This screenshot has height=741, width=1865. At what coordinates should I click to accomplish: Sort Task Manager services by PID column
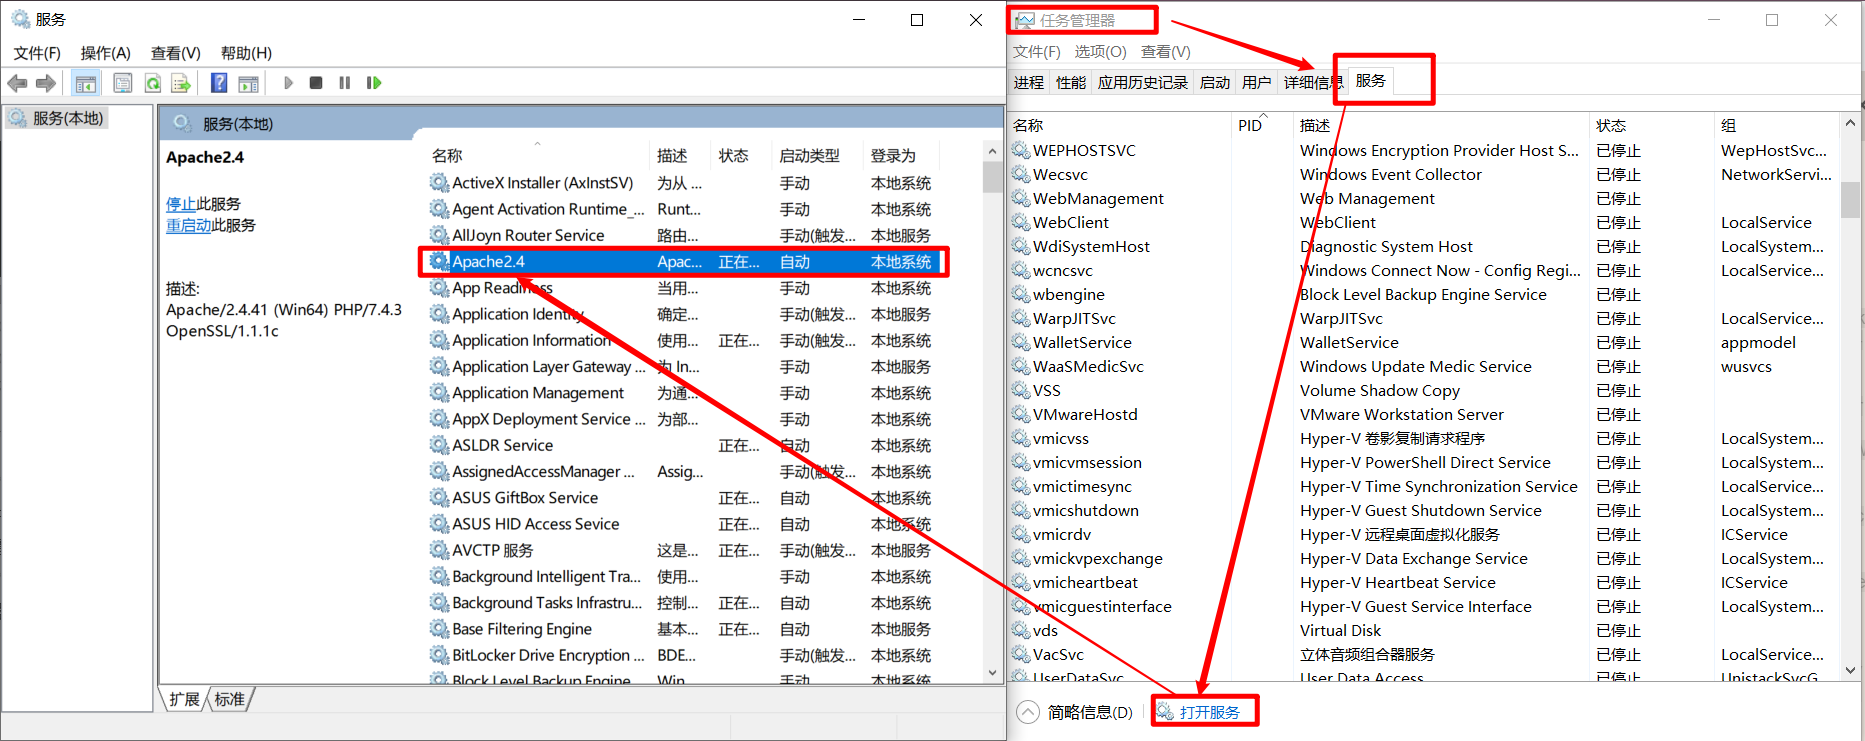(1250, 126)
